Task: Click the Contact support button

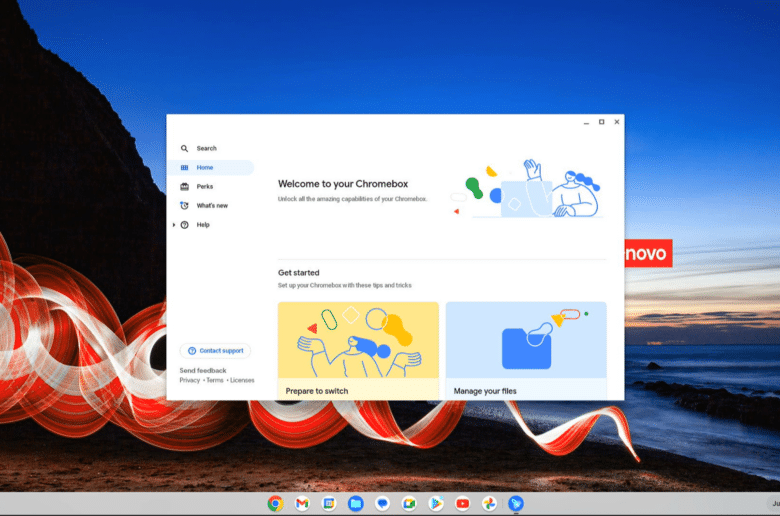Action: point(215,351)
